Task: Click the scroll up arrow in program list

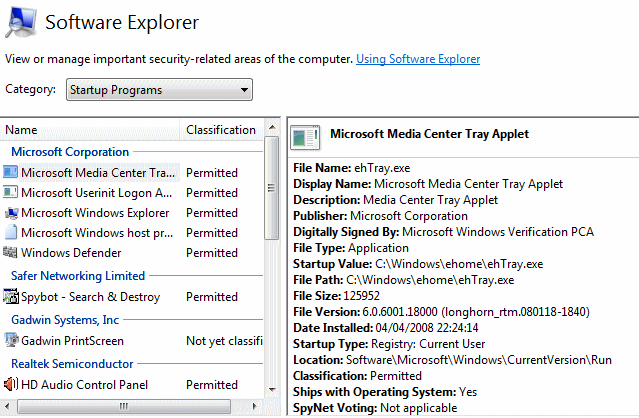Action: tap(272, 129)
